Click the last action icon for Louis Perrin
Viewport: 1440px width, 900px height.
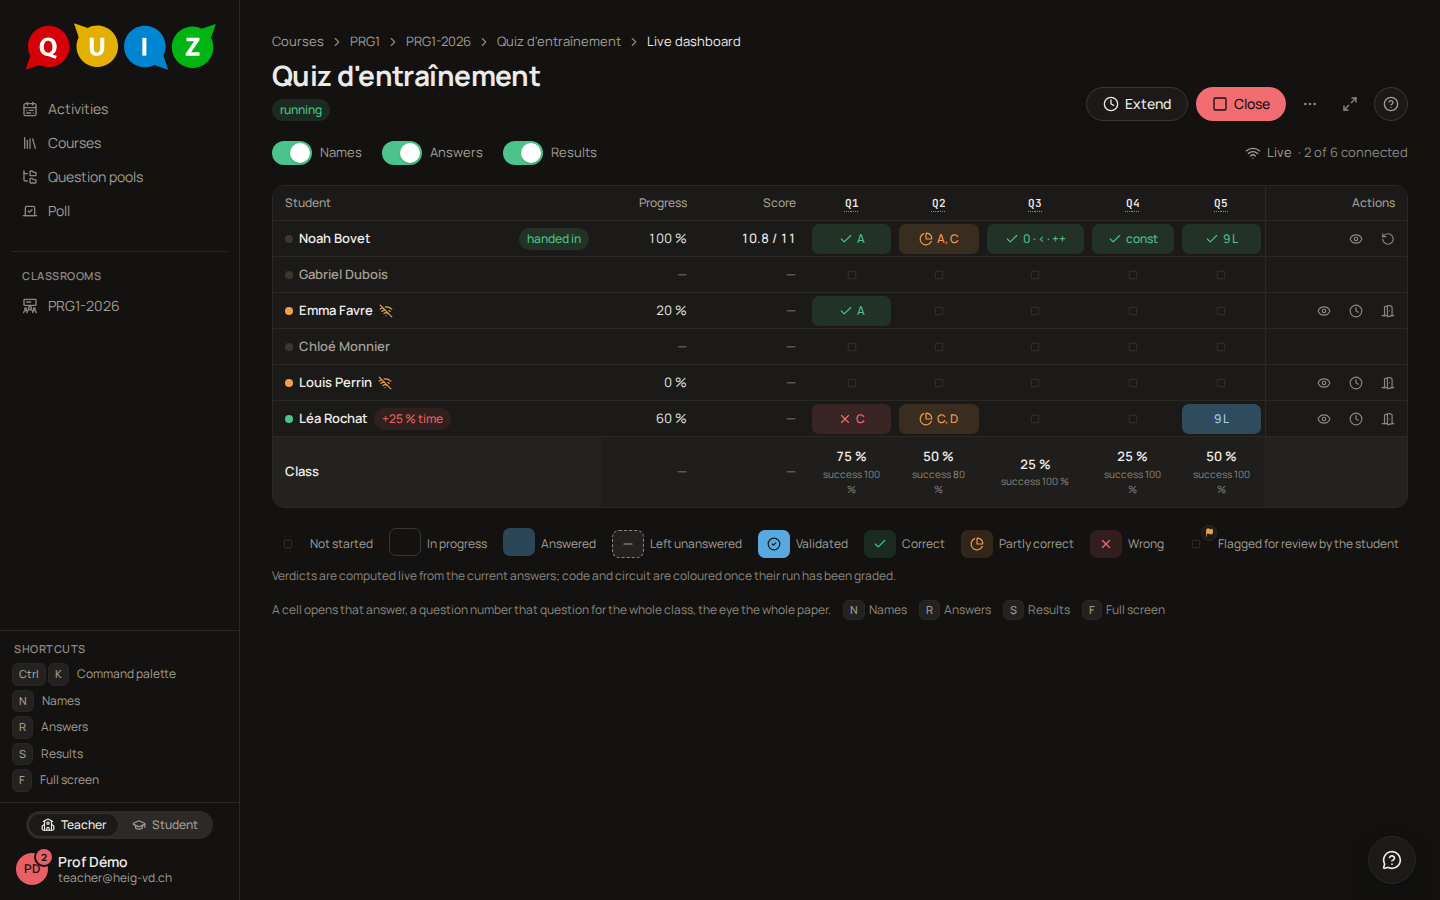coord(1388,383)
